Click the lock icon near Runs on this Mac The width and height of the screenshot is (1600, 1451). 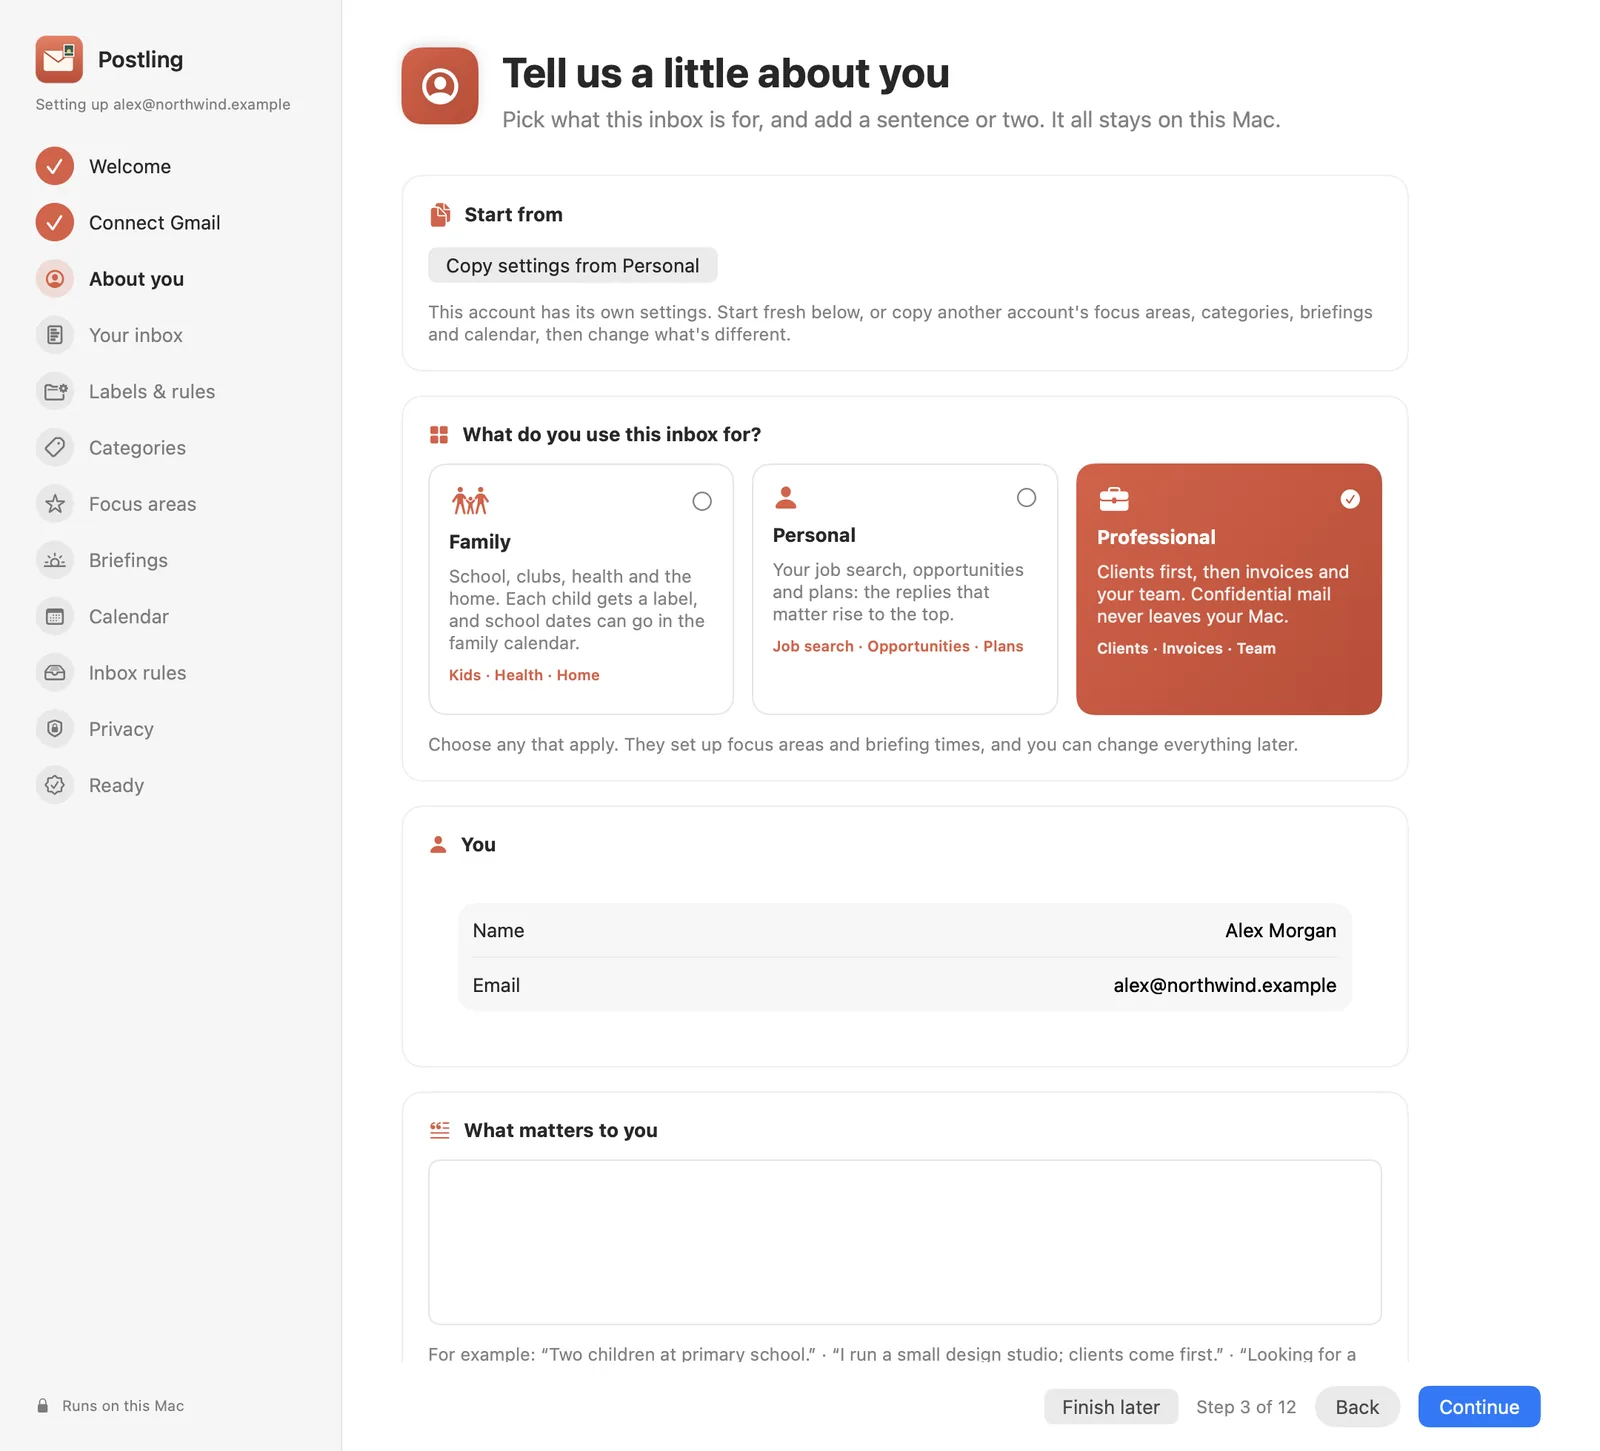[x=43, y=1405]
